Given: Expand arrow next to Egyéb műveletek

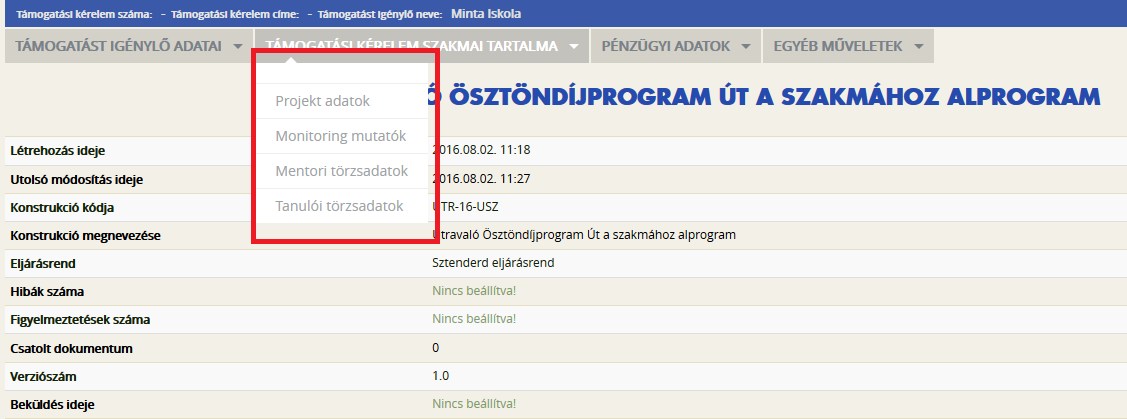Looking at the screenshot, I should 919,47.
